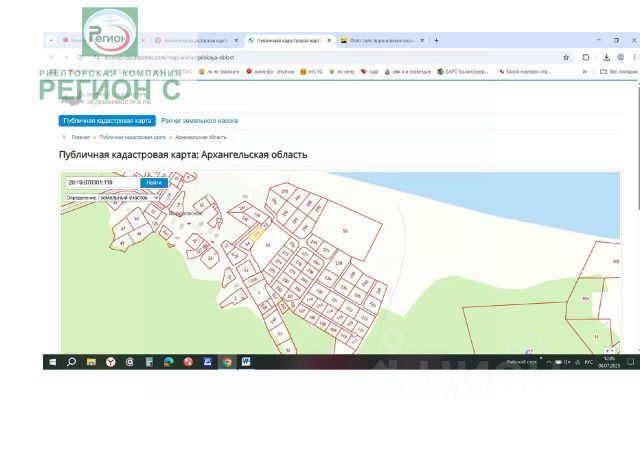The width and height of the screenshot is (640, 452).
Task: Open Microsoft Word from the taskbar
Action: click(246, 362)
